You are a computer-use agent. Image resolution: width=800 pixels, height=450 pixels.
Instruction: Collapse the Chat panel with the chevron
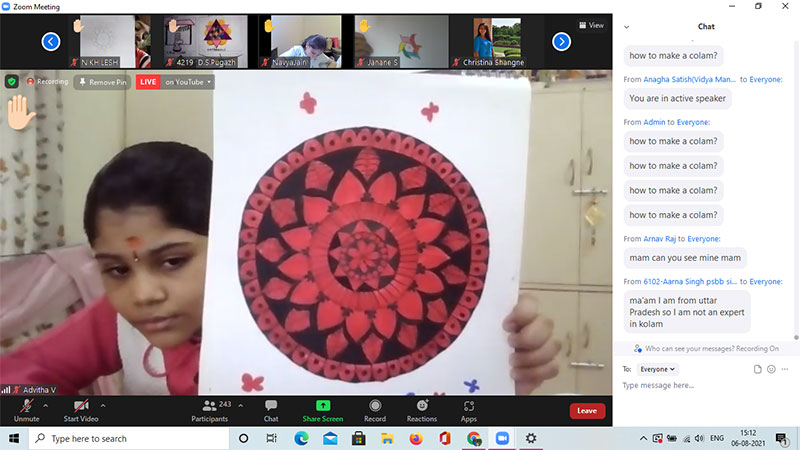click(x=627, y=27)
